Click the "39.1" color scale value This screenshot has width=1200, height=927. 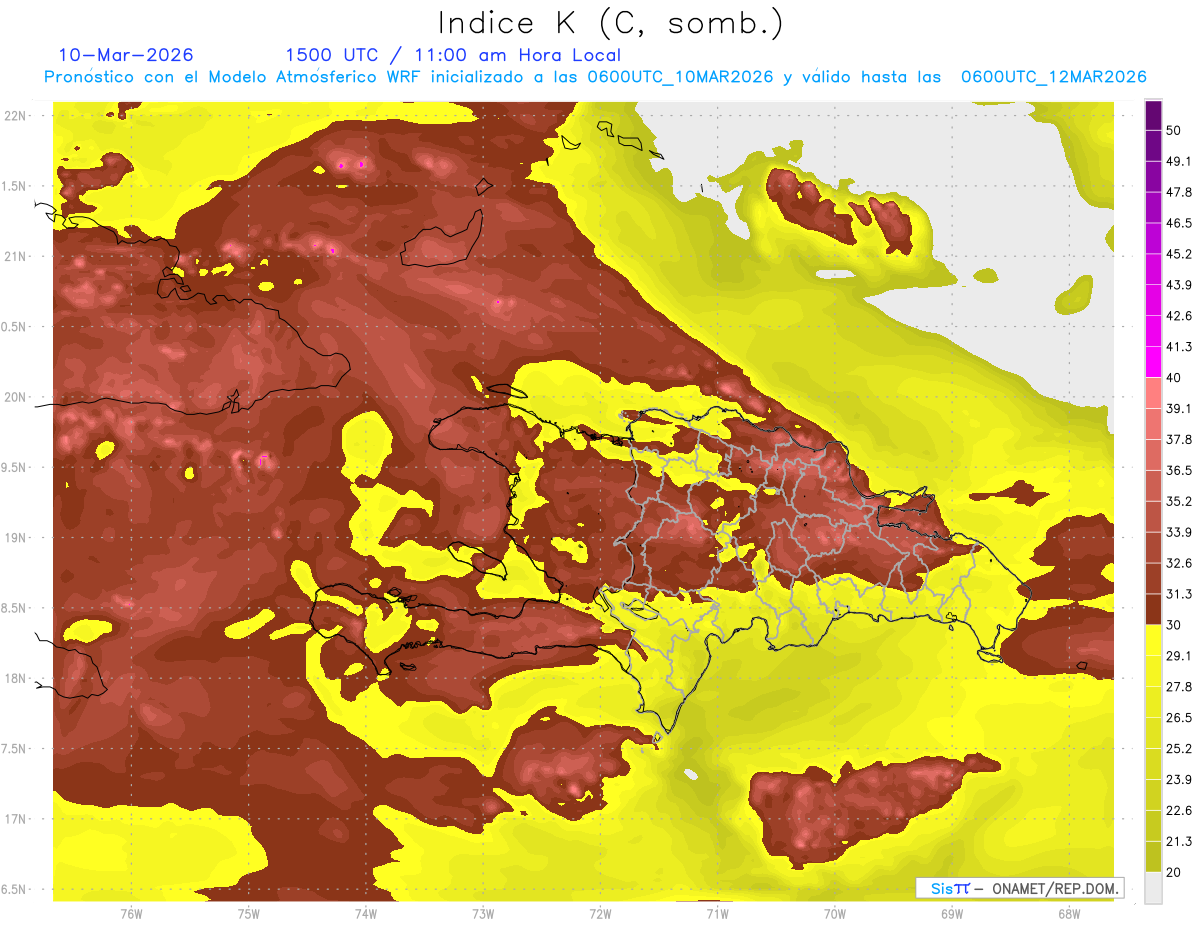click(x=1179, y=408)
